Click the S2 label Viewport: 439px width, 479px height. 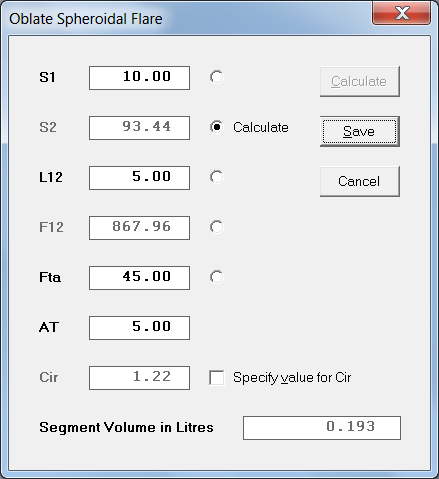coord(48,127)
